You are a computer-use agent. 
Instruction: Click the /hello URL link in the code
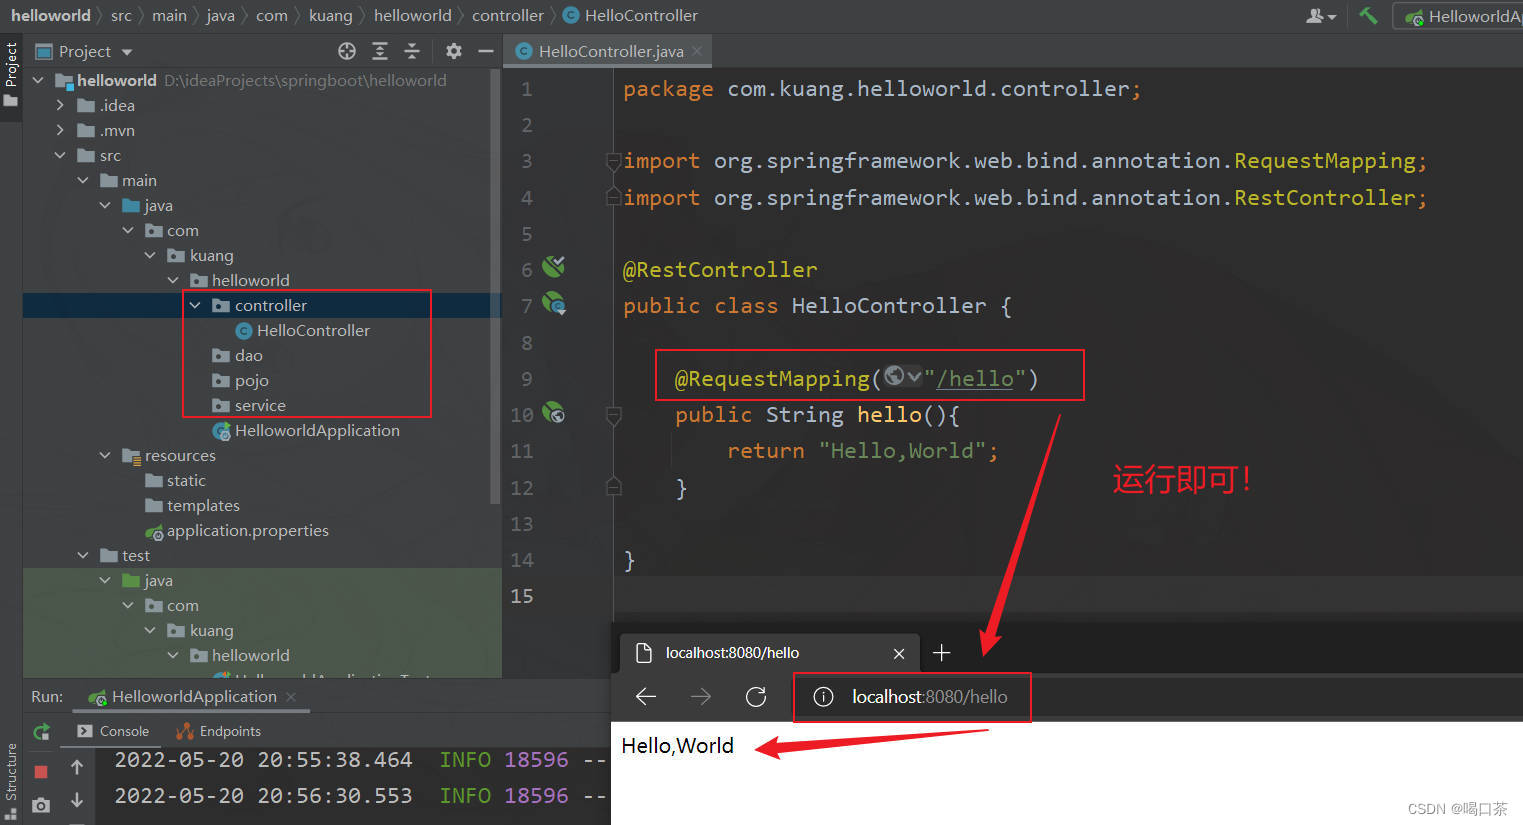pyautogui.click(x=974, y=378)
